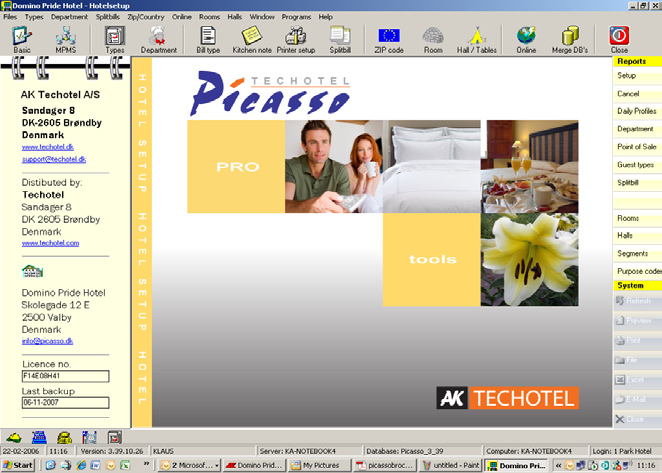Click the igloo Room toolbar icon
The width and height of the screenshot is (662, 473).
pyautogui.click(x=433, y=39)
